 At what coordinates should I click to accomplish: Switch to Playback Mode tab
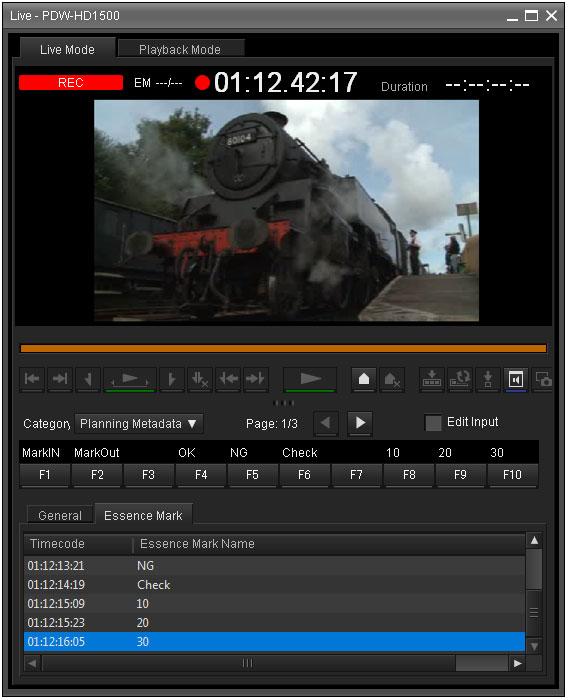pyautogui.click(x=180, y=49)
